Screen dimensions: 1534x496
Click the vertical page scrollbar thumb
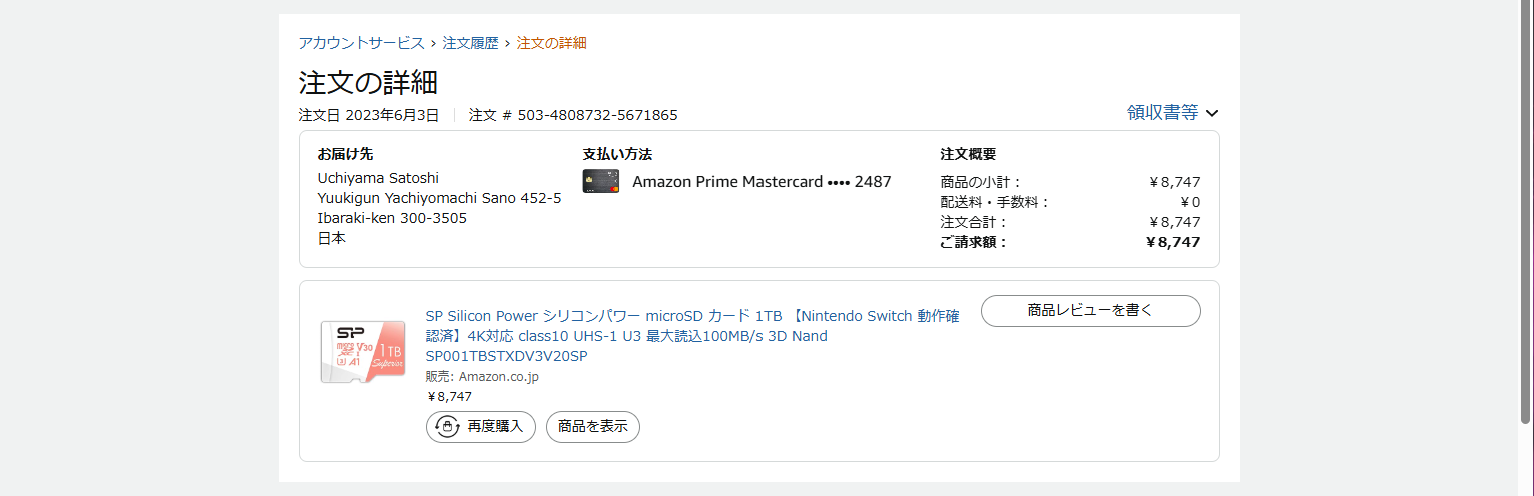(1525, 210)
